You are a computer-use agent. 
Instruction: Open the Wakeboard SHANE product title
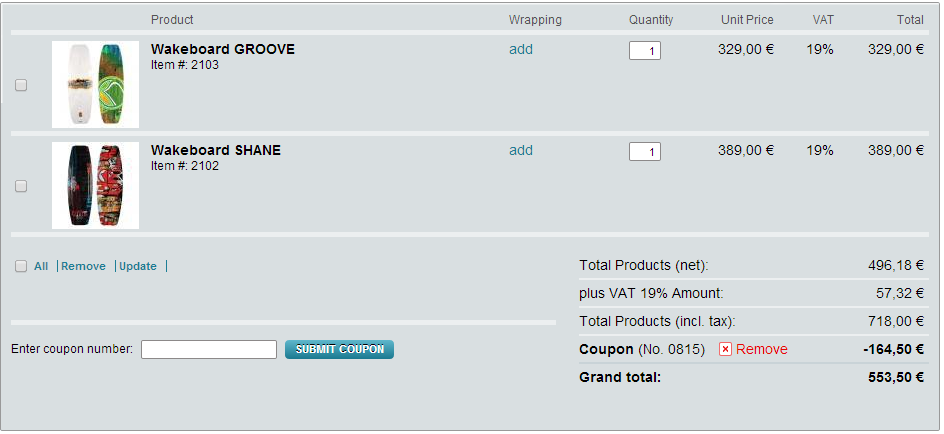point(216,150)
